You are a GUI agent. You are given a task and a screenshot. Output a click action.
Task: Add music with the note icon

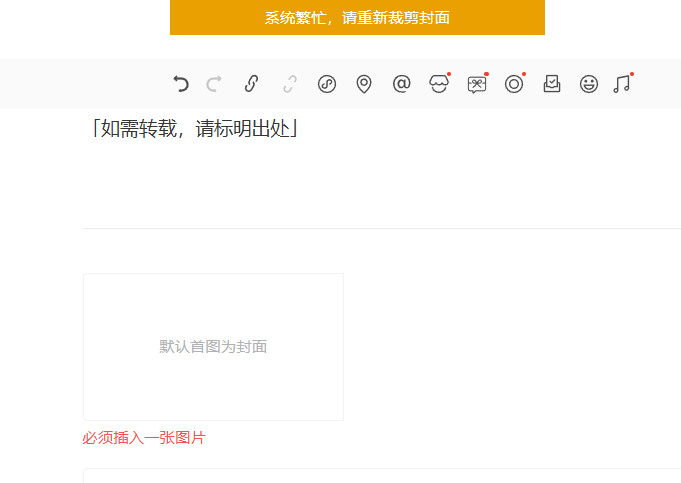click(622, 83)
